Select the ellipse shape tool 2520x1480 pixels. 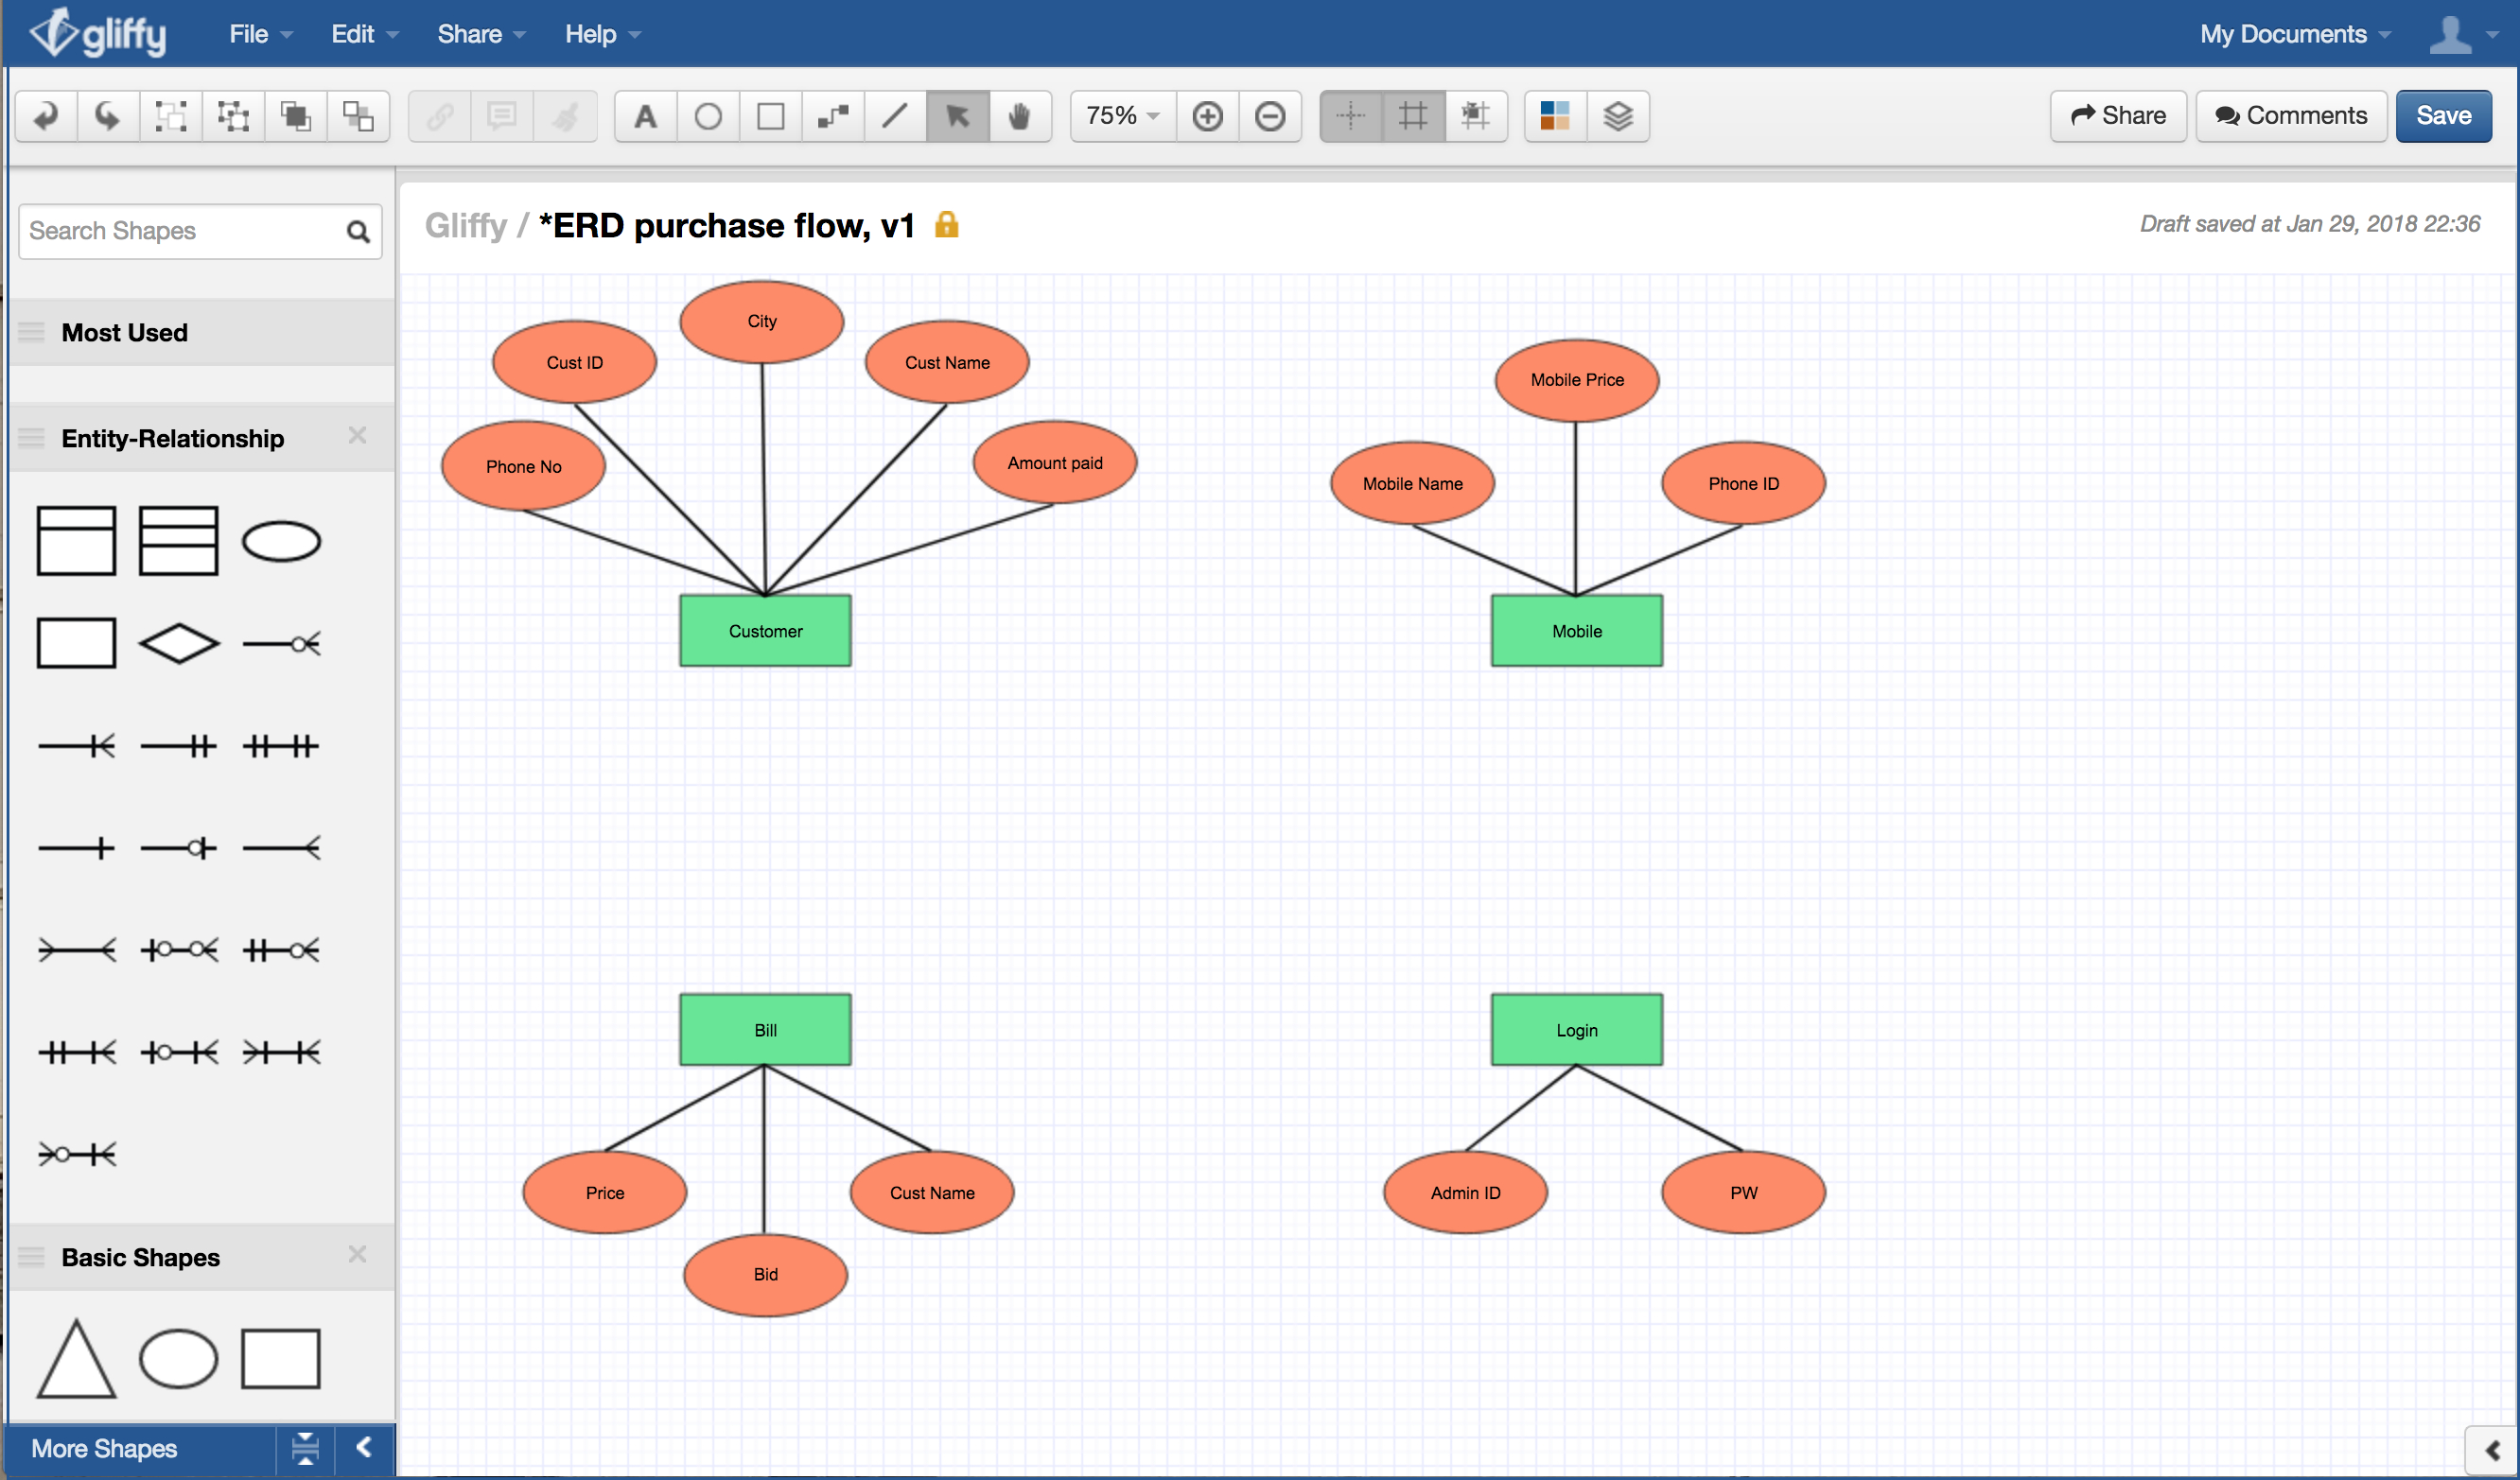coord(705,116)
